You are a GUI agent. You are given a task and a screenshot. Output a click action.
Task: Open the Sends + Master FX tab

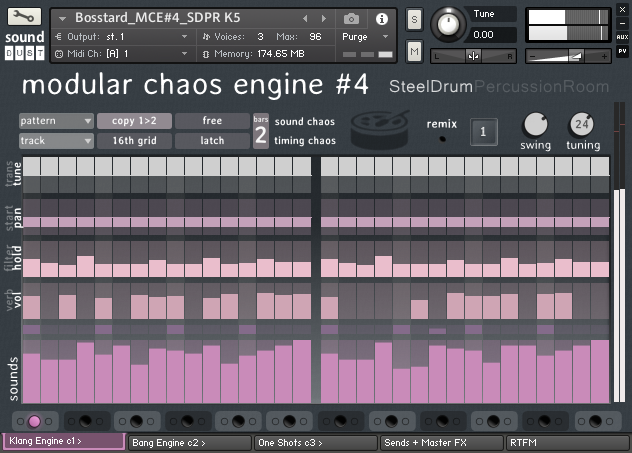[x=442, y=443]
